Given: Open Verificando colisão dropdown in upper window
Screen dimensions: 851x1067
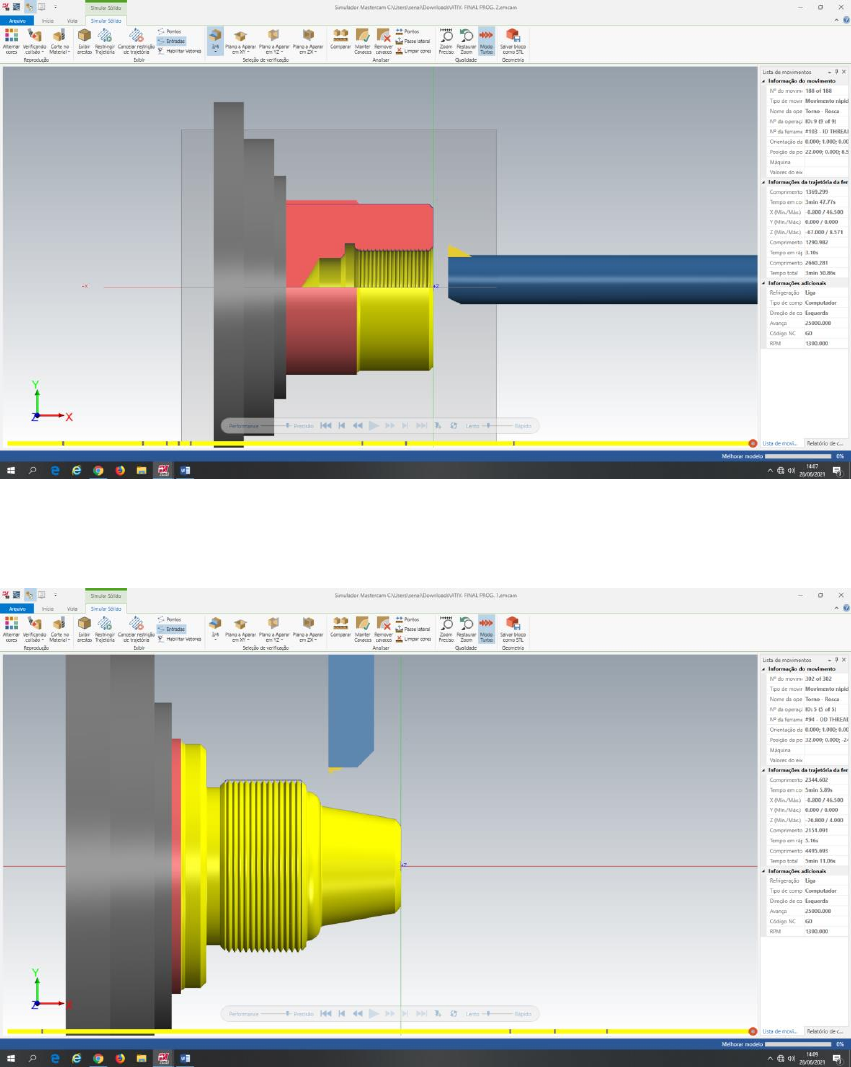Looking at the screenshot, I should coord(35,40).
